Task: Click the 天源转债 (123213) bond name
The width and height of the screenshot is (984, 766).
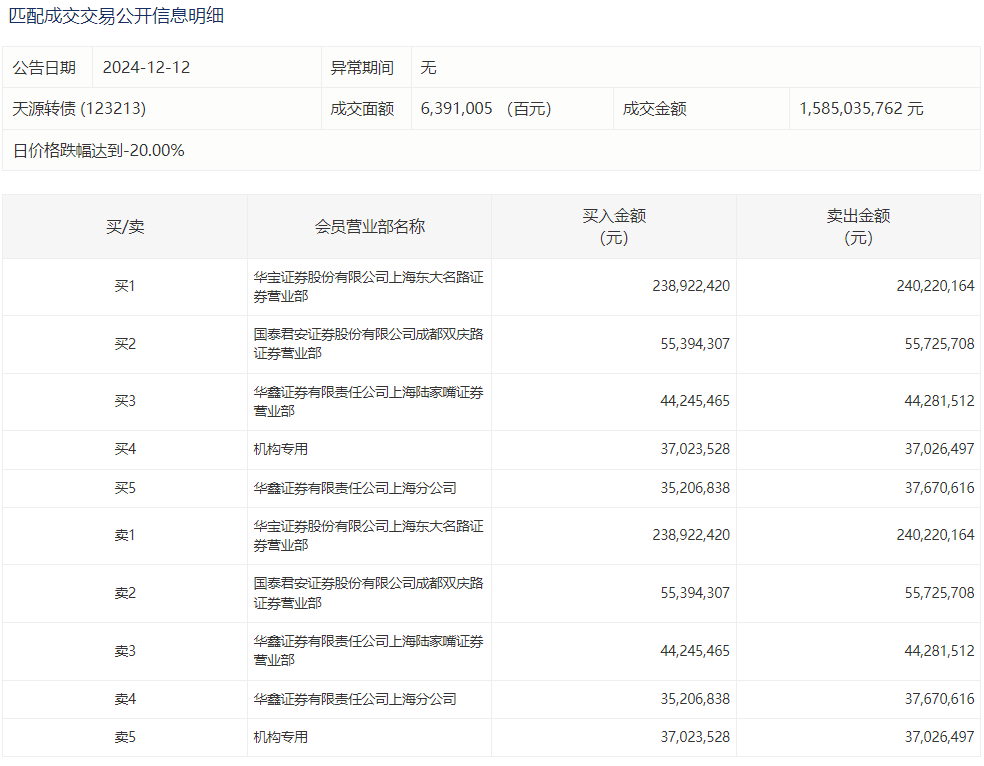Action: point(79,109)
